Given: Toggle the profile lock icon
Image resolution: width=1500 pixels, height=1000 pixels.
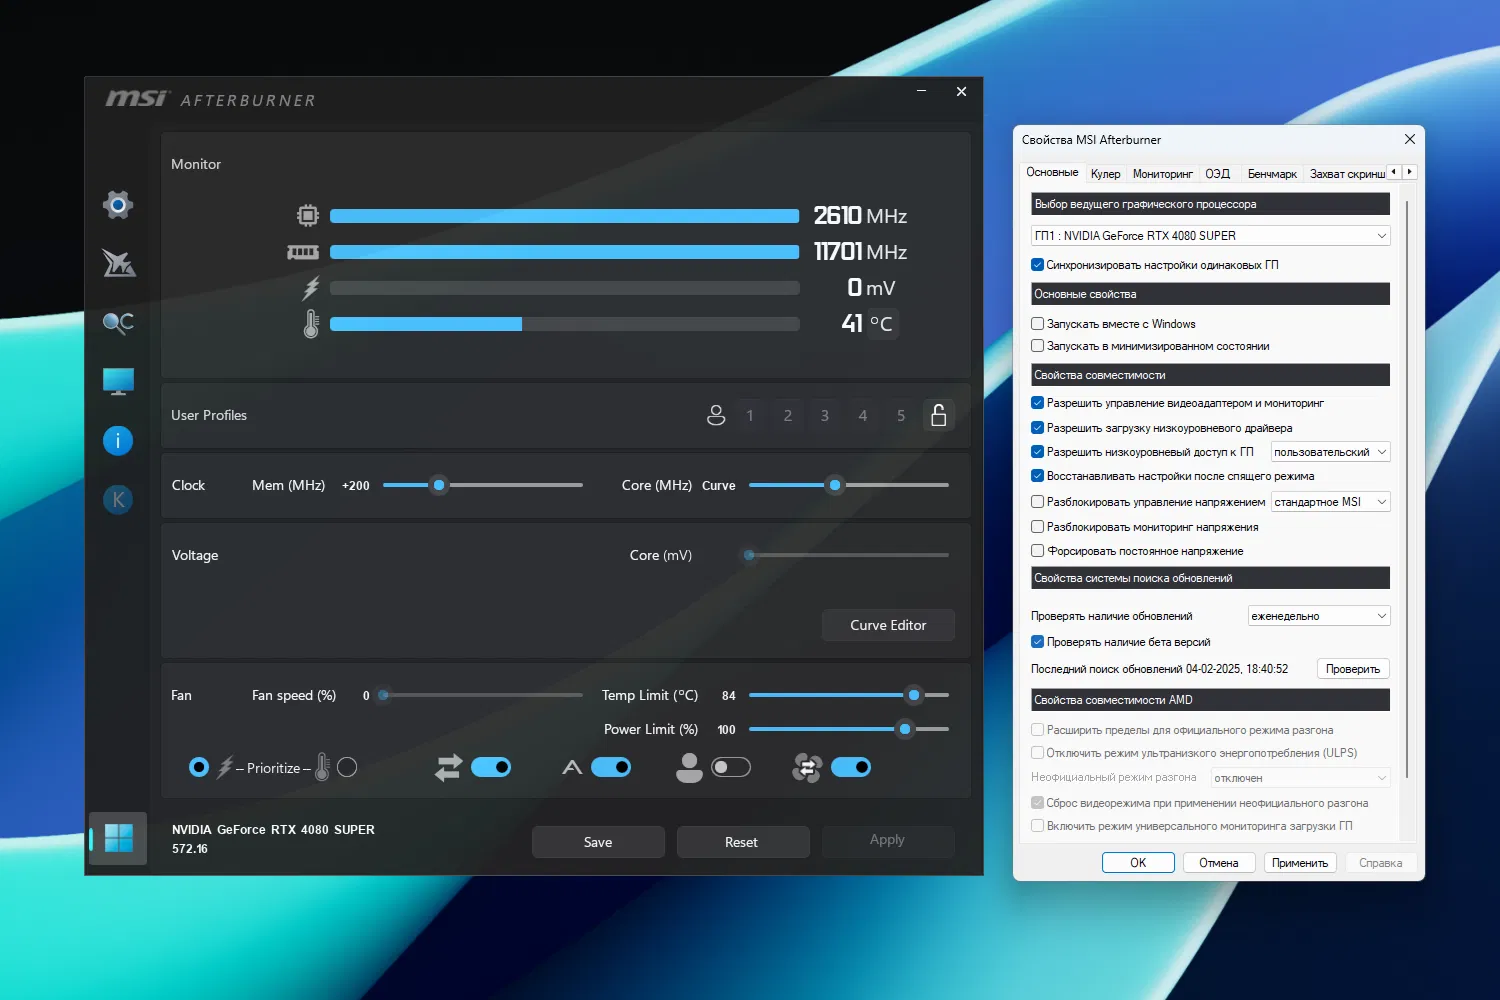Looking at the screenshot, I should pyautogui.click(x=939, y=415).
